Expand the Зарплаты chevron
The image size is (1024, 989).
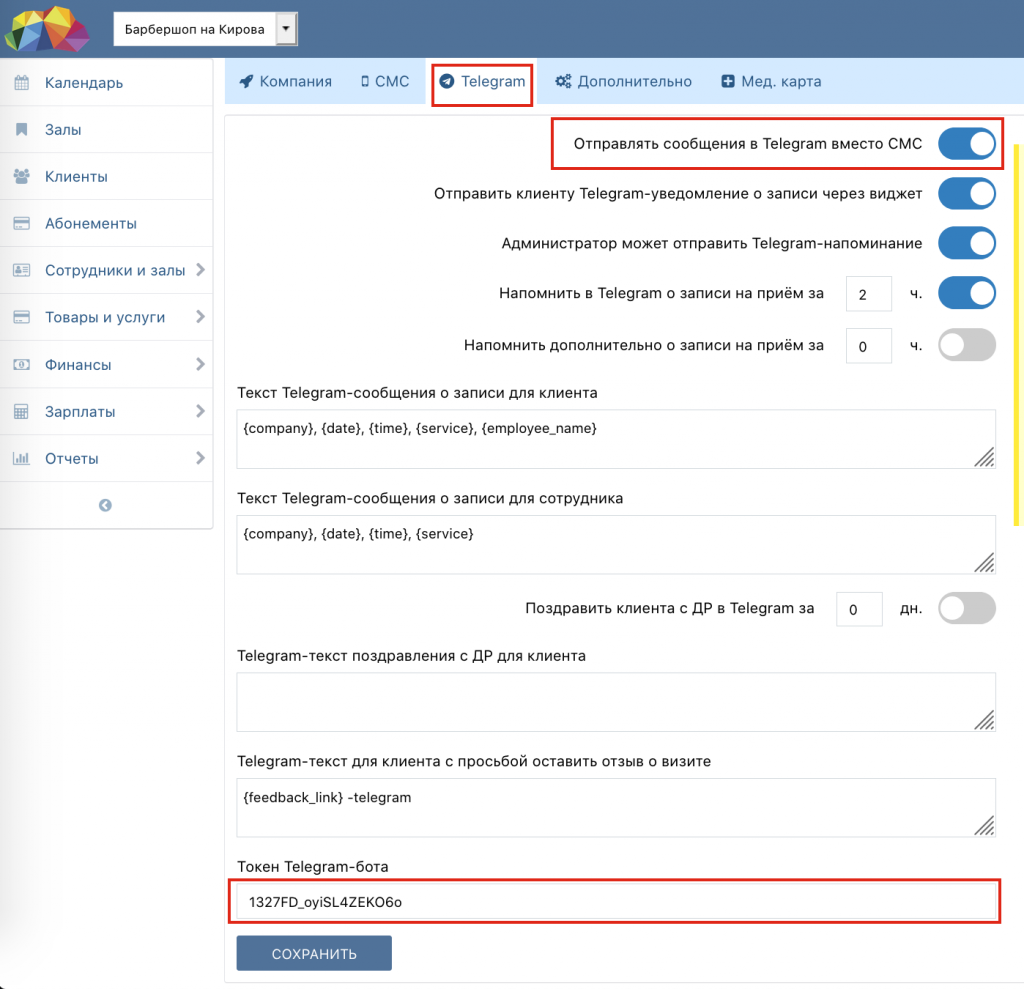coord(200,412)
